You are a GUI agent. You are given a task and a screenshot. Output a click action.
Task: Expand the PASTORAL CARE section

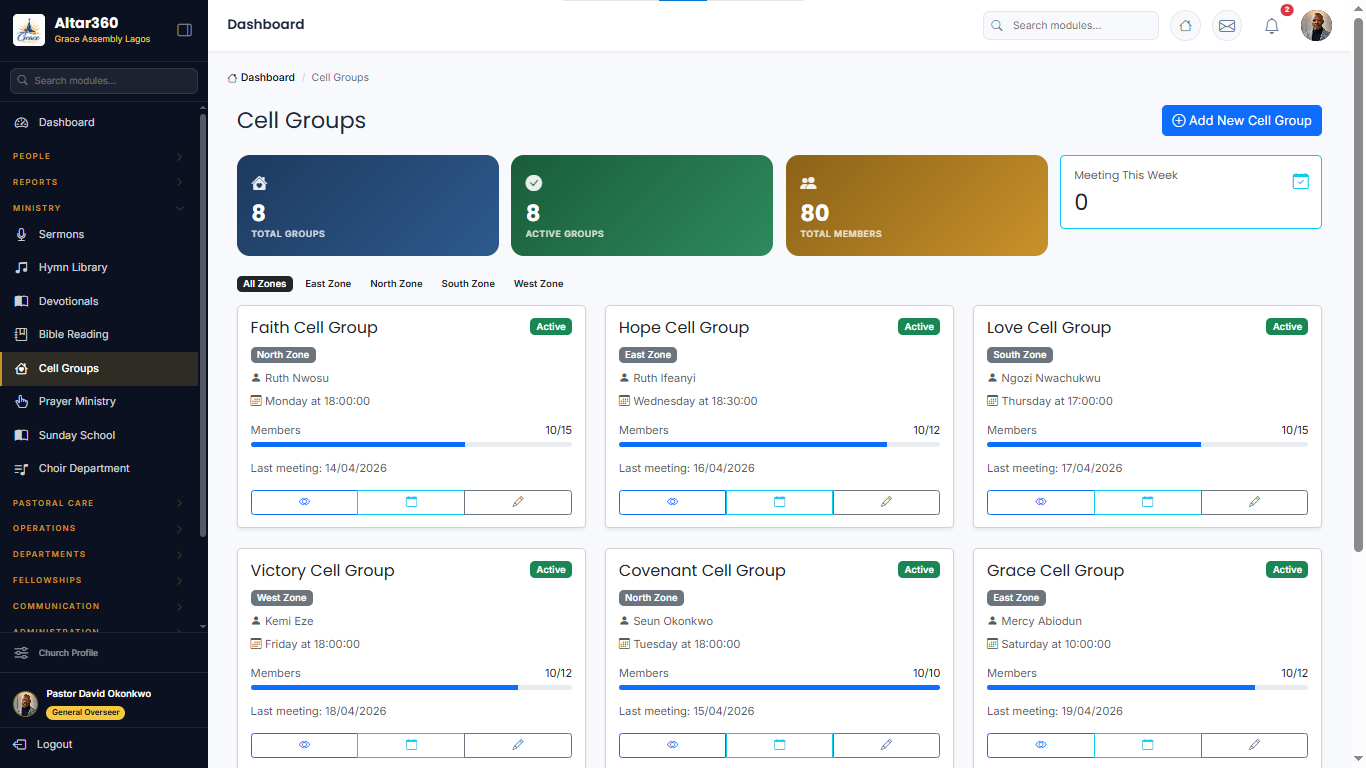click(x=99, y=503)
